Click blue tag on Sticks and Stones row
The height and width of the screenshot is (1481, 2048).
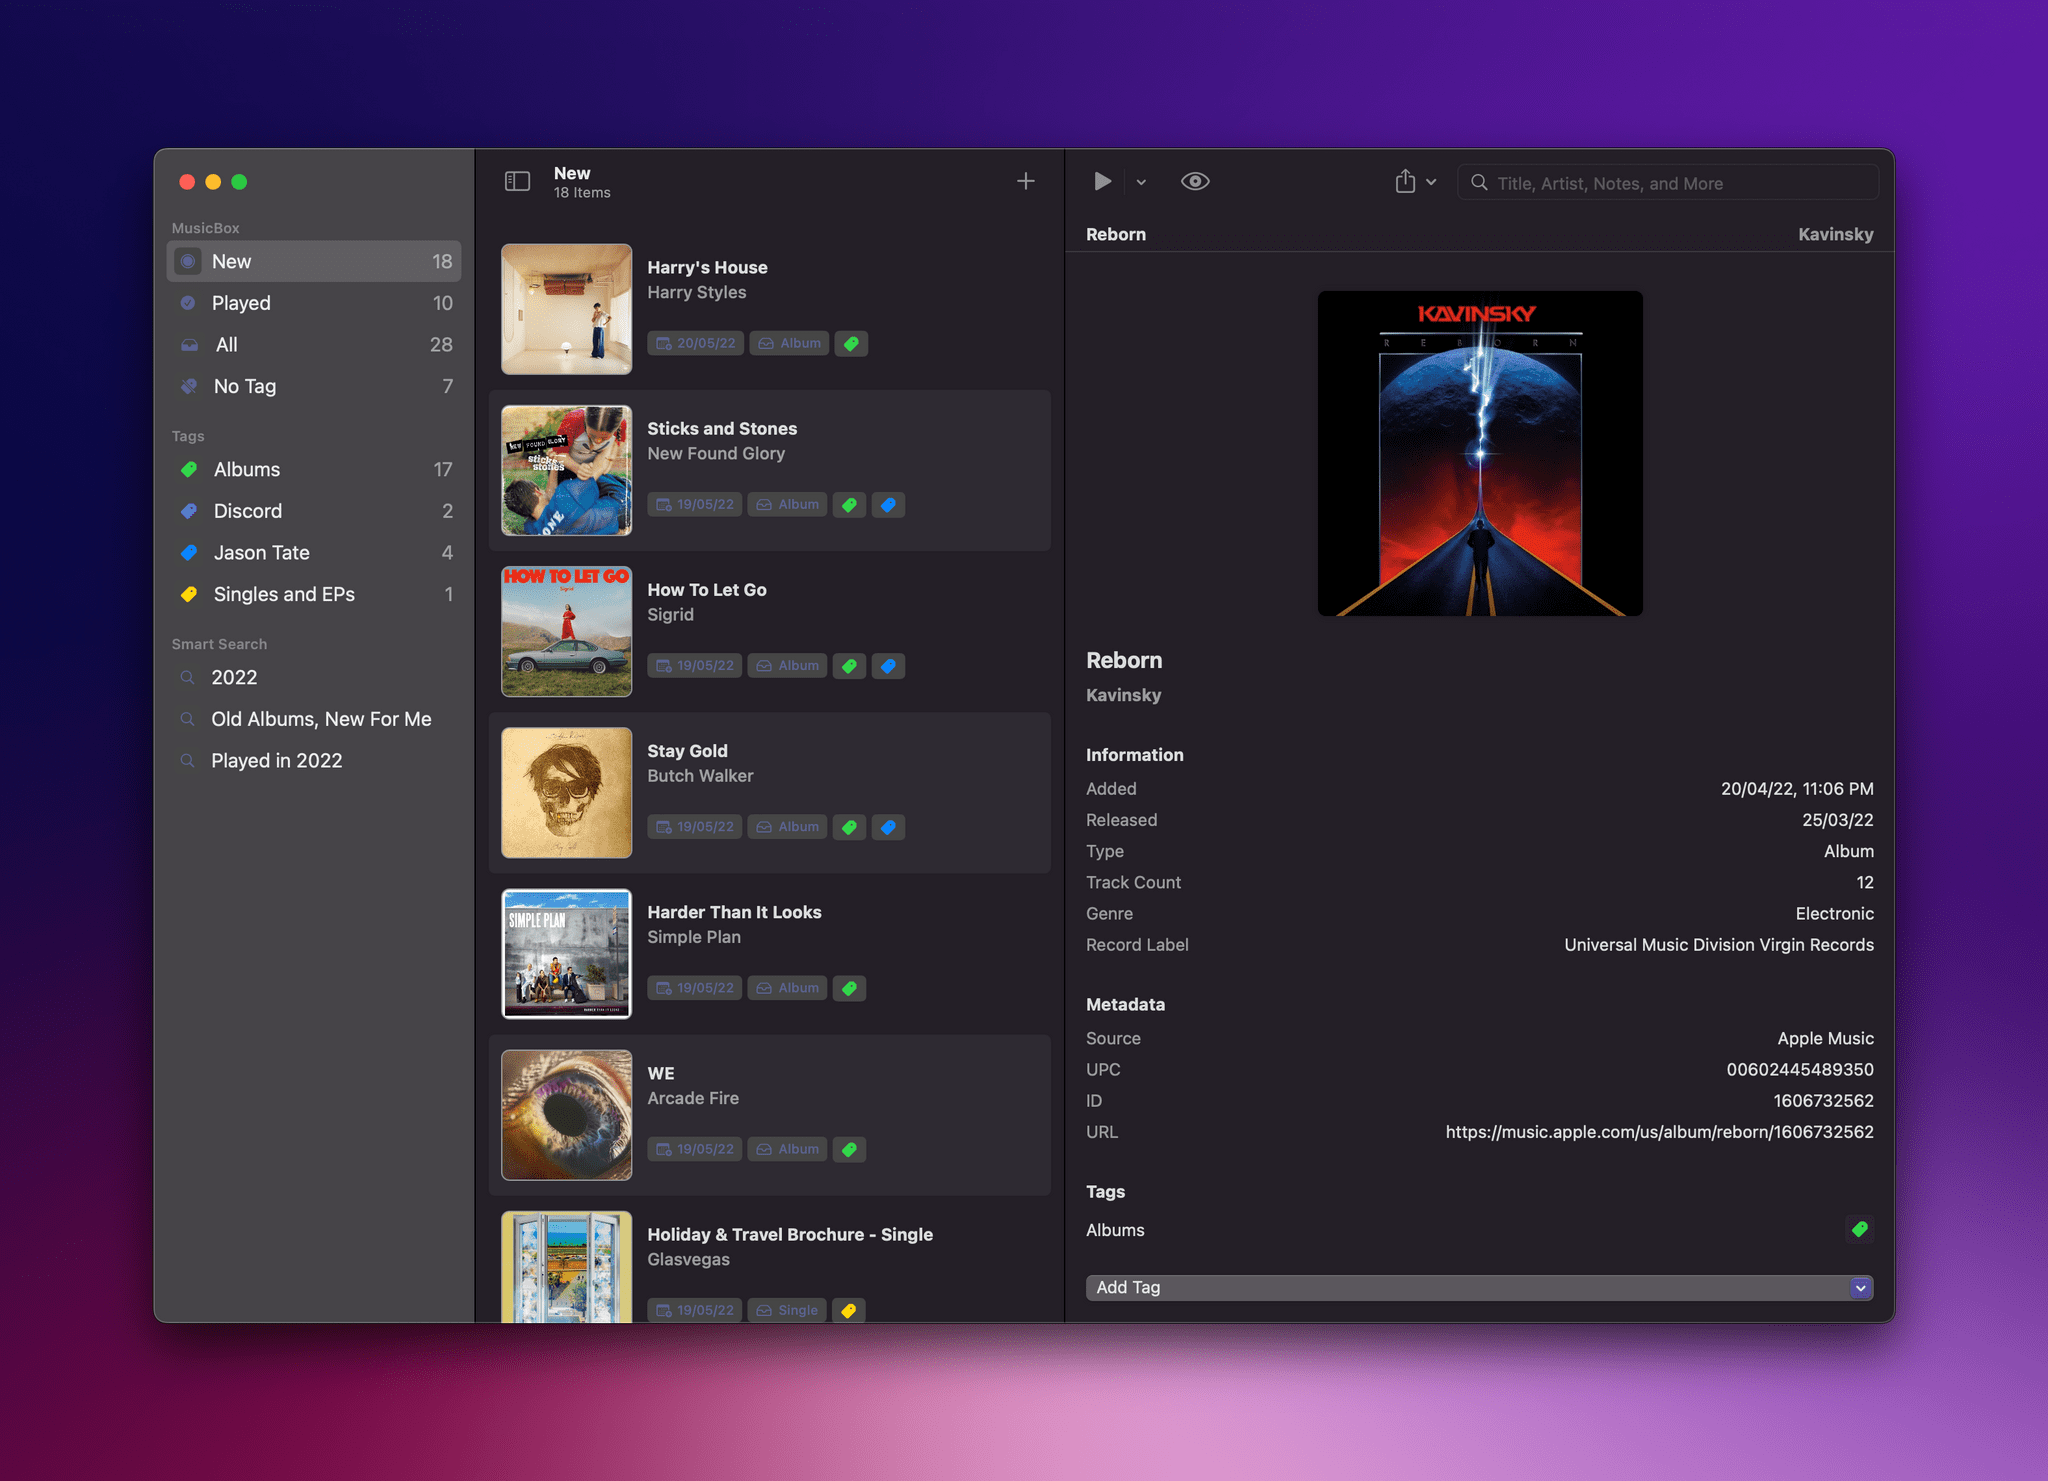[x=888, y=505]
